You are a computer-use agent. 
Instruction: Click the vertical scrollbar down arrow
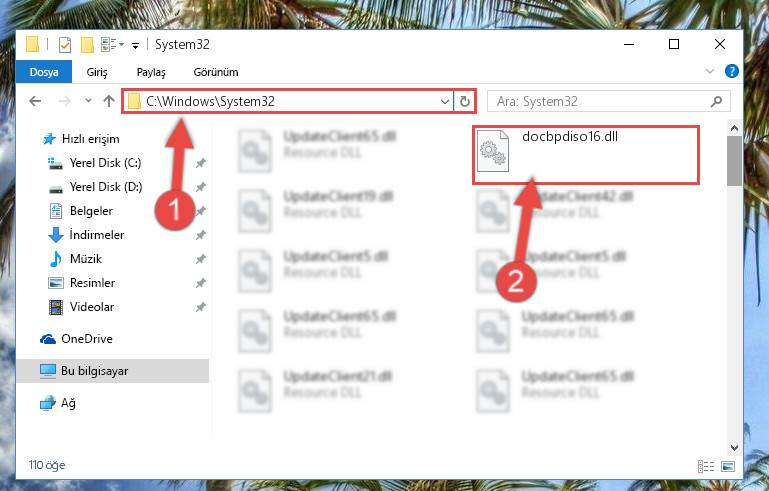tap(734, 447)
